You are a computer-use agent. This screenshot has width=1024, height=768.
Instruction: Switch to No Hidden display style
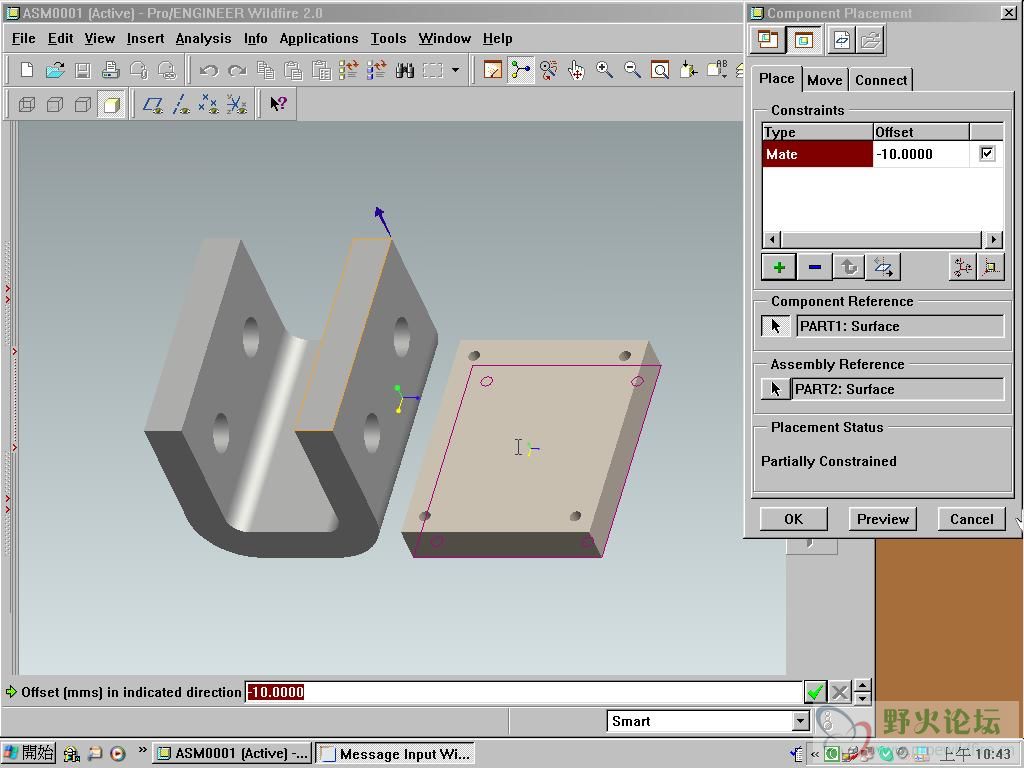click(x=83, y=104)
